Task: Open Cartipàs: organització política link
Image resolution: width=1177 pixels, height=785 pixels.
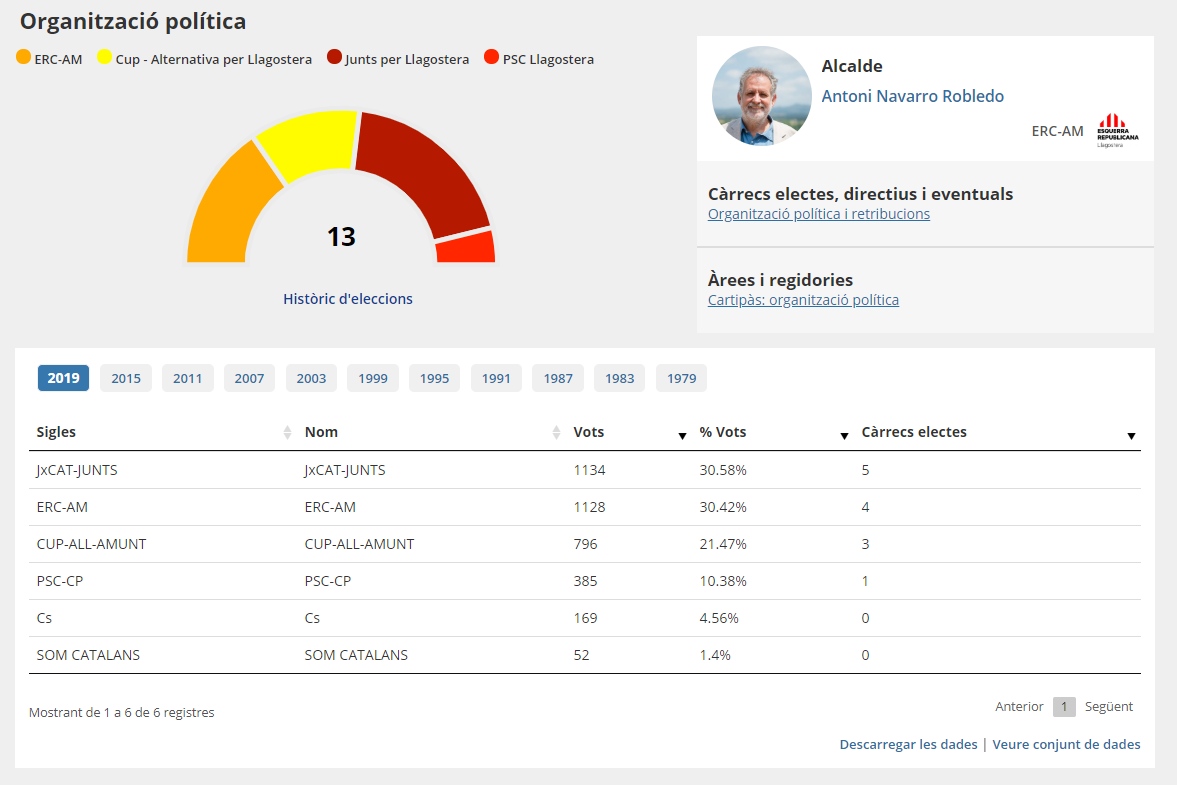Action: (803, 300)
